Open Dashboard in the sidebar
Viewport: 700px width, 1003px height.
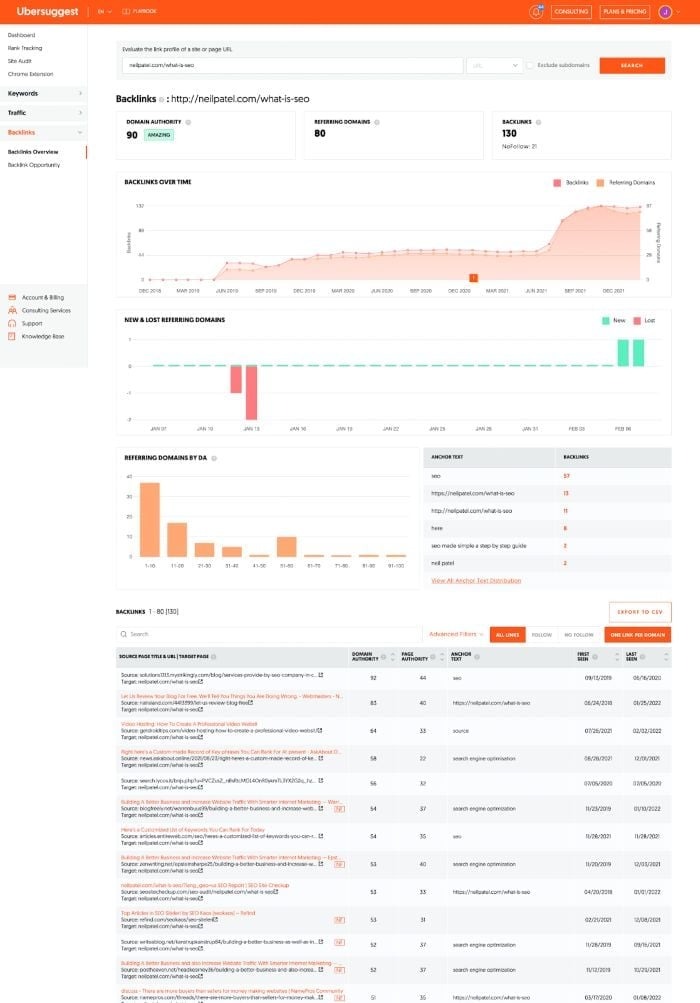[22, 35]
